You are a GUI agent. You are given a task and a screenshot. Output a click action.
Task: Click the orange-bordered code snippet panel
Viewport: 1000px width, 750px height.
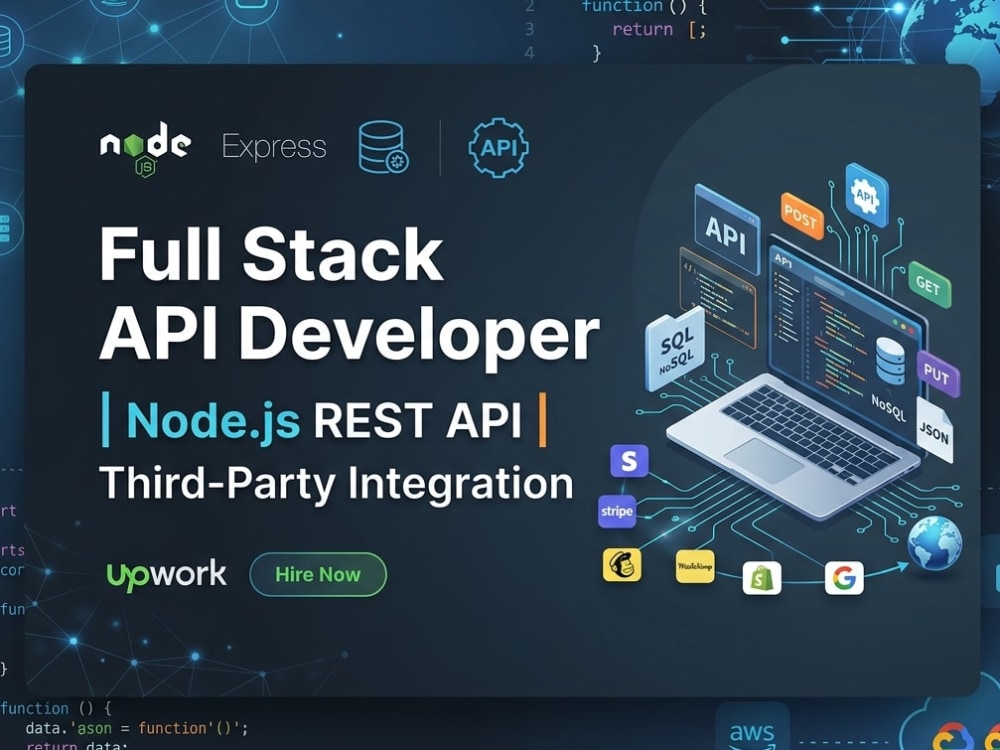pos(718,298)
